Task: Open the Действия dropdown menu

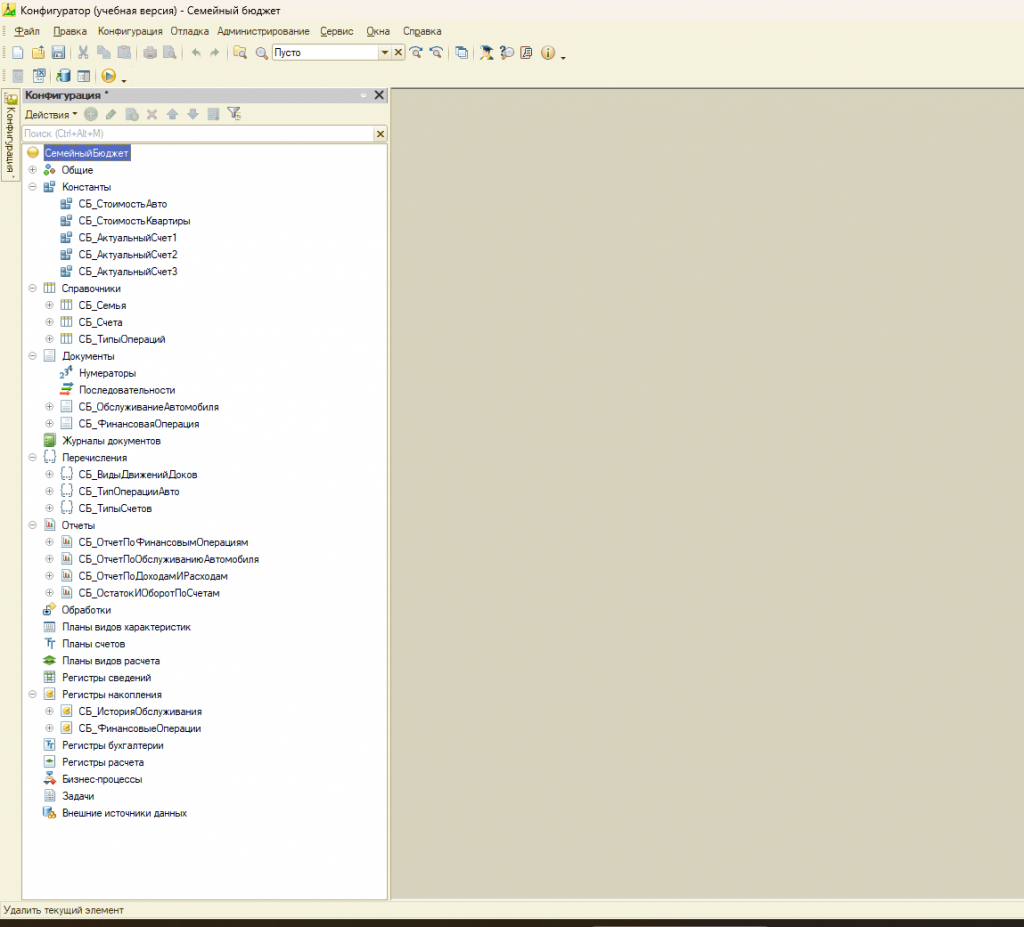Action: tap(51, 114)
